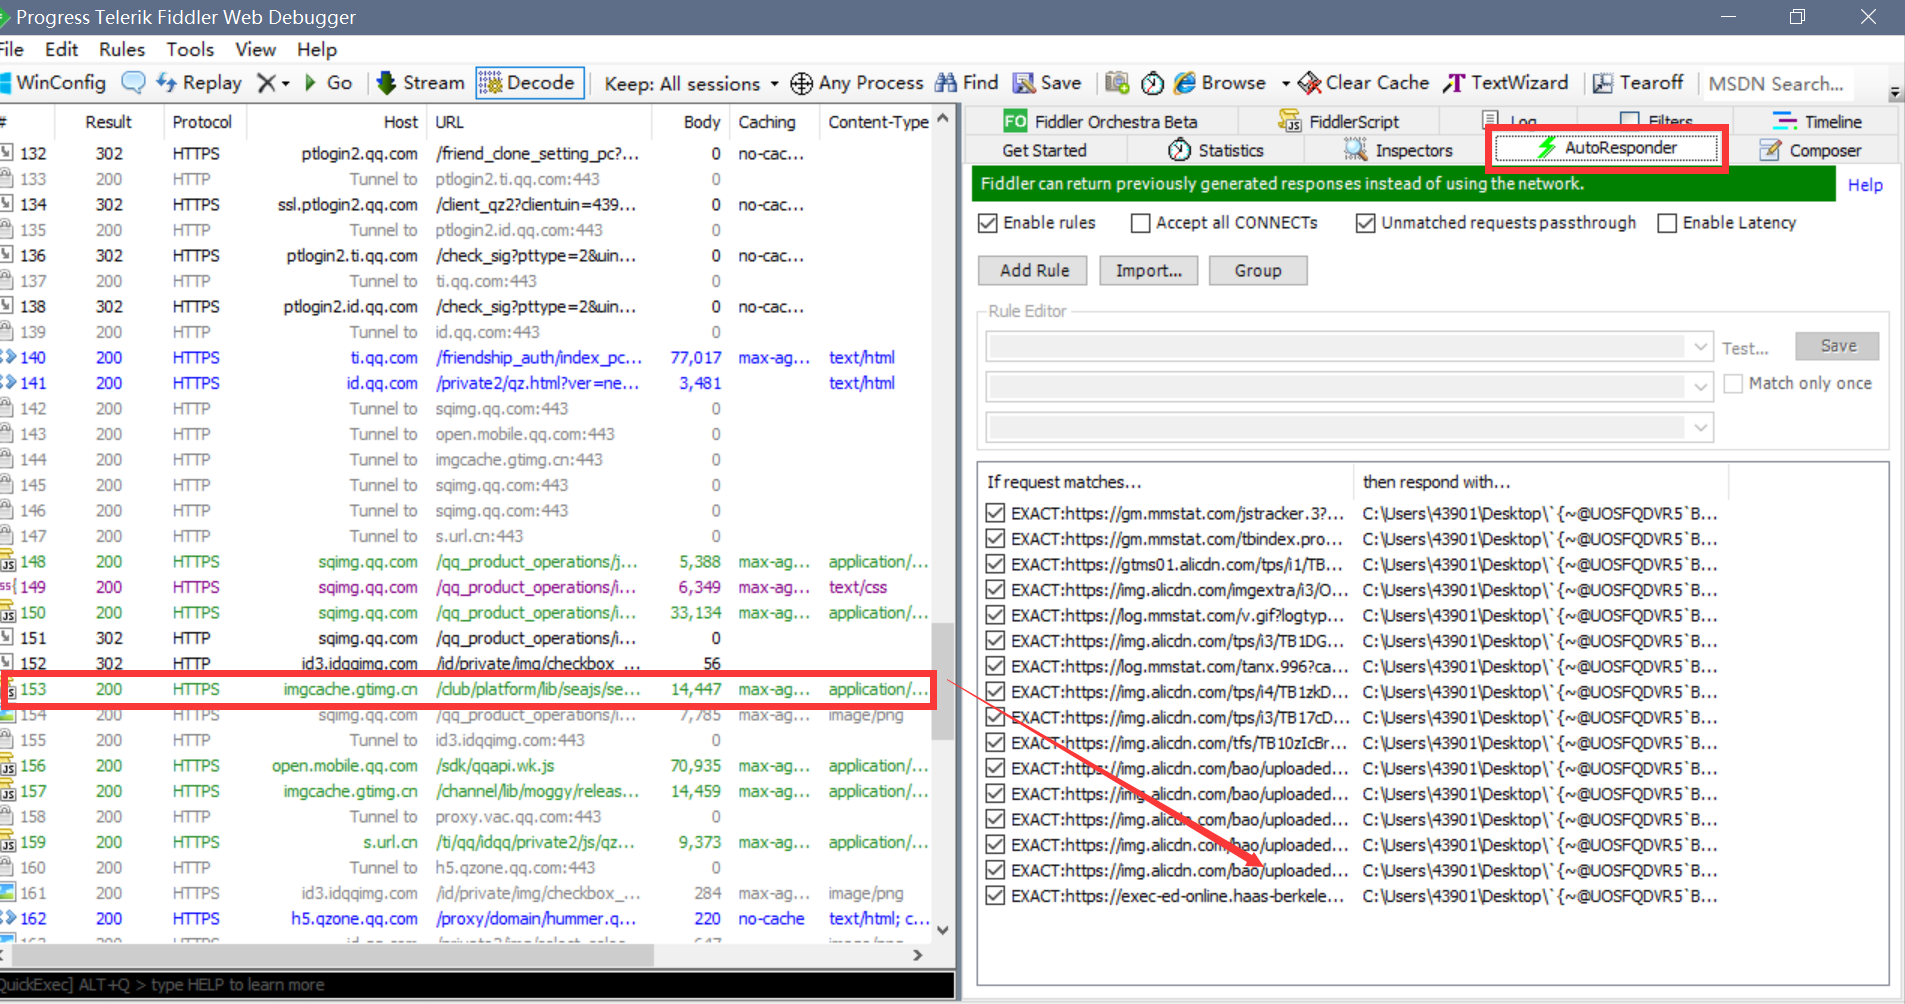Open the File menu
Screen dimensions: 1905x1004
pos(12,49)
